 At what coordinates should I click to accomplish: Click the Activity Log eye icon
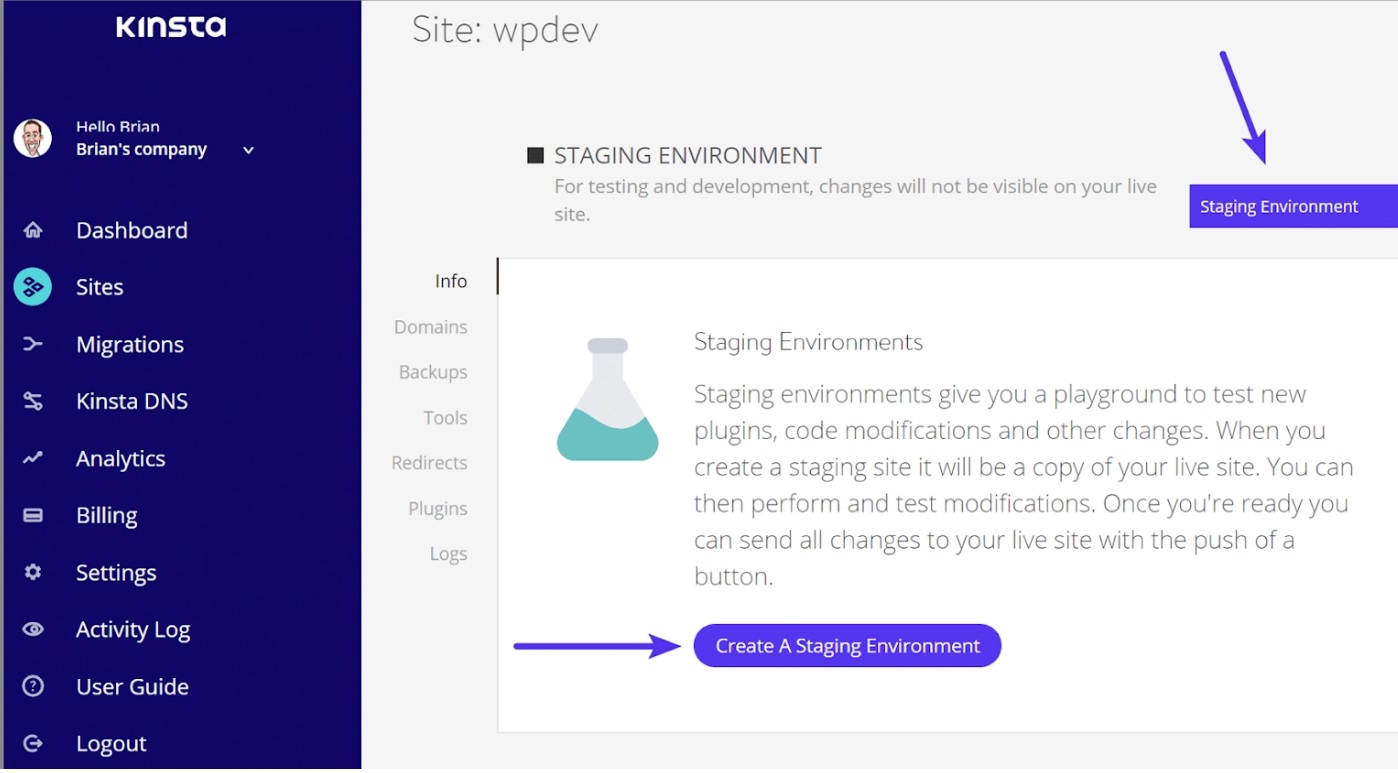[x=33, y=629]
